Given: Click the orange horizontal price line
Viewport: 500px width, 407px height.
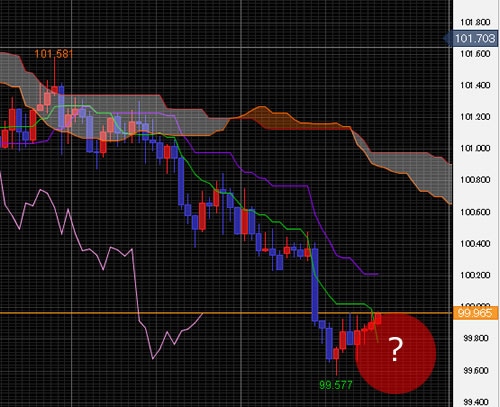Looking at the screenshot, I should [x=226, y=313].
